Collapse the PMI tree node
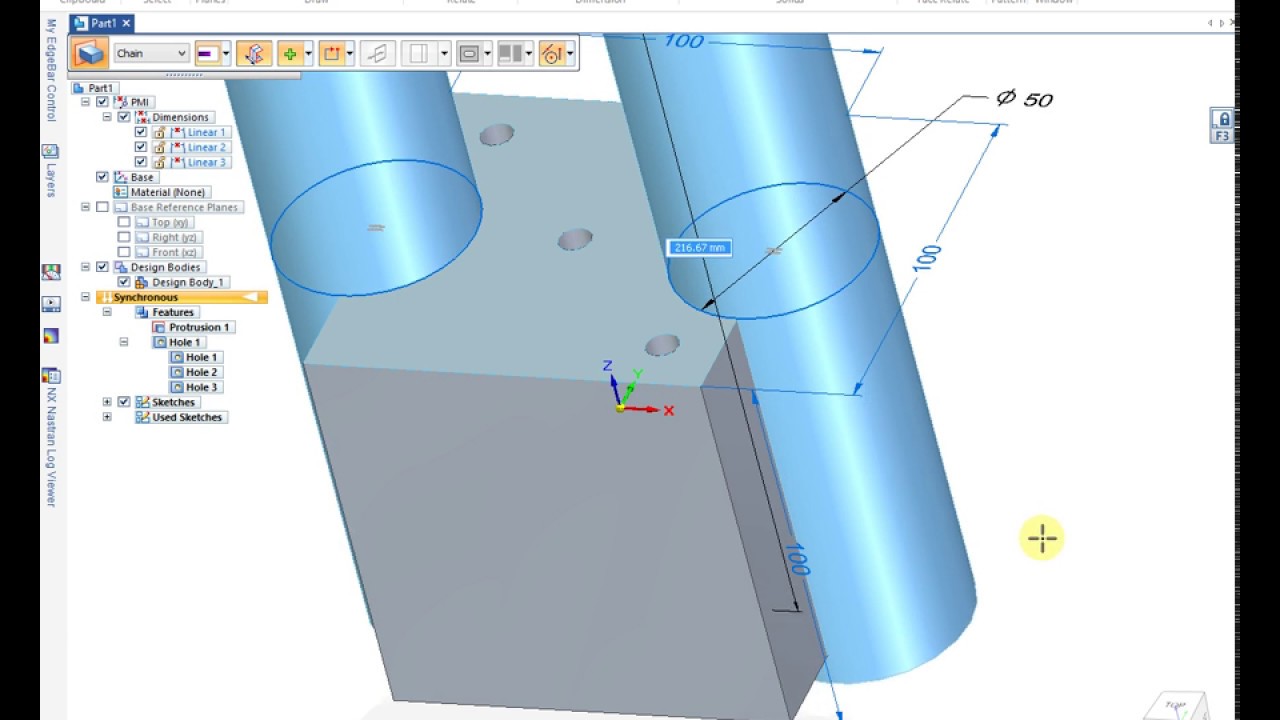The height and width of the screenshot is (720, 1280). [x=86, y=102]
